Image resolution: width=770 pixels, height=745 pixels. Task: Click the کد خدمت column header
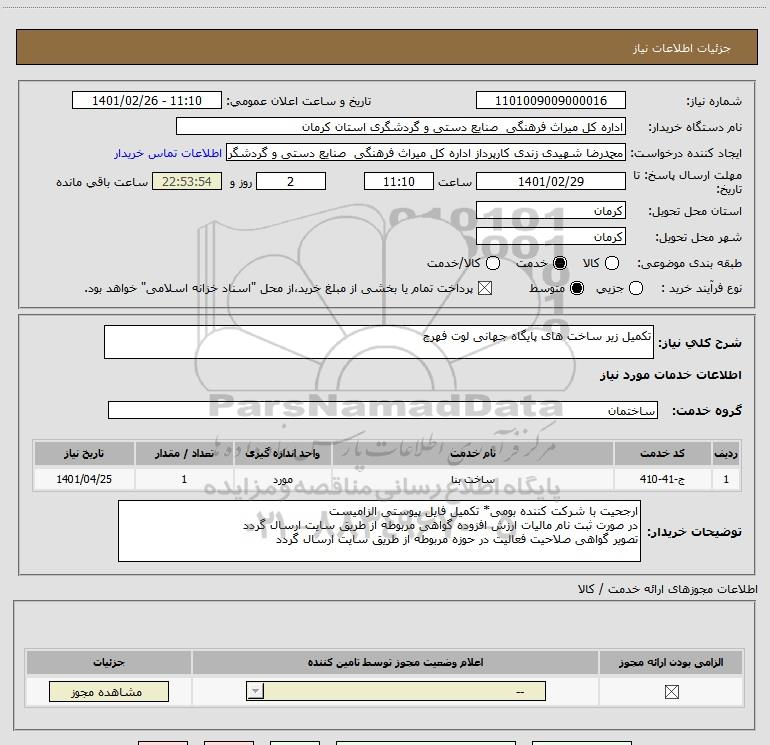[x=662, y=453]
